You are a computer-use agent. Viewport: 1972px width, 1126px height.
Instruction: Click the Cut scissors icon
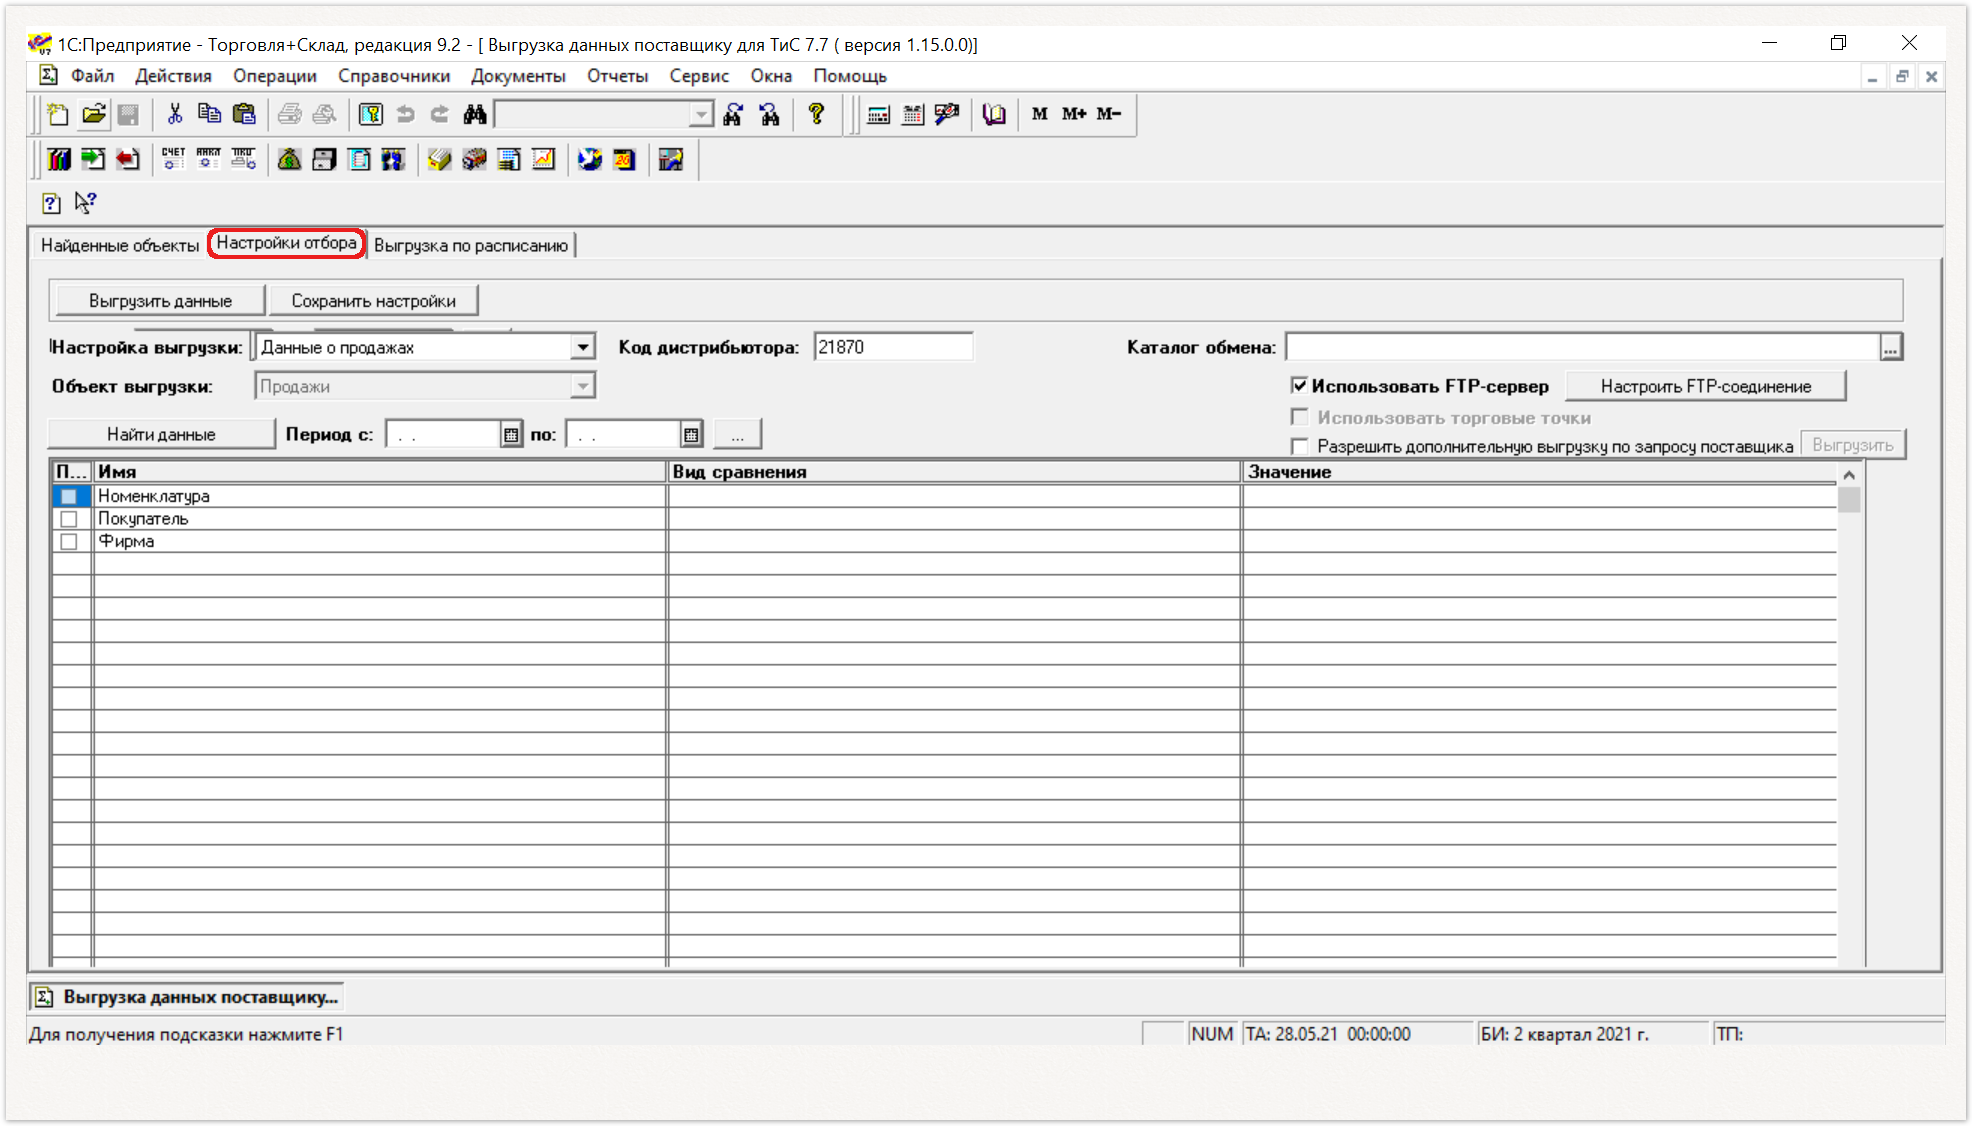pyautogui.click(x=175, y=114)
